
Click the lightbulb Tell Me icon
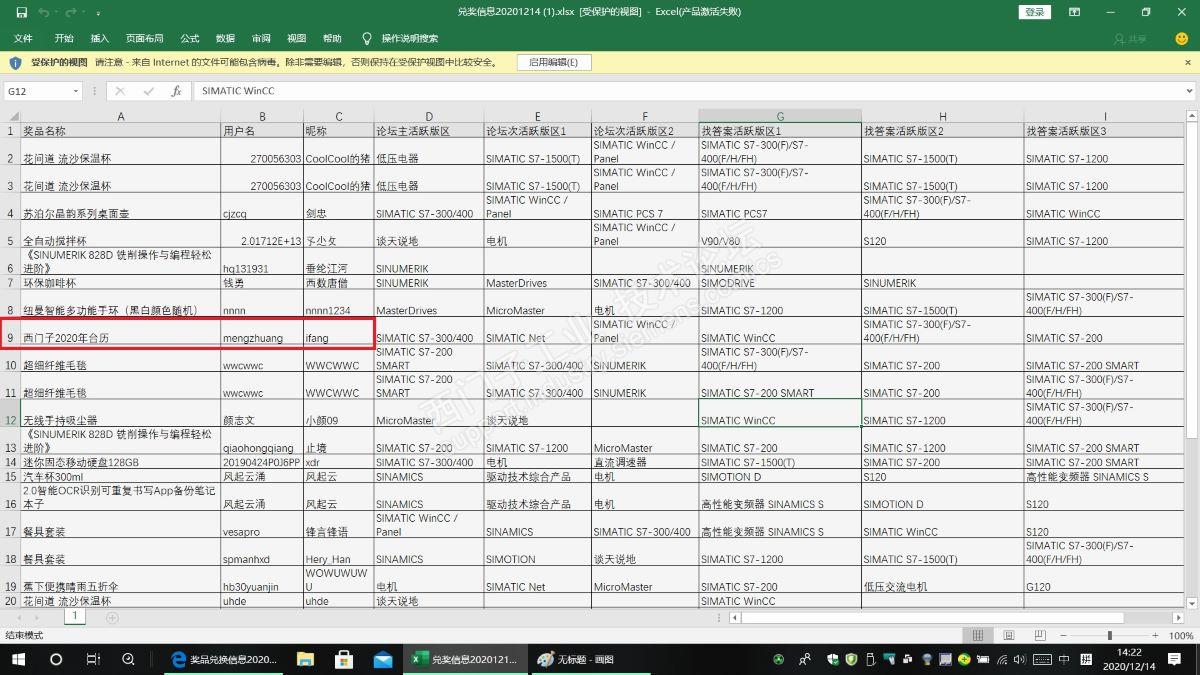tap(367, 38)
